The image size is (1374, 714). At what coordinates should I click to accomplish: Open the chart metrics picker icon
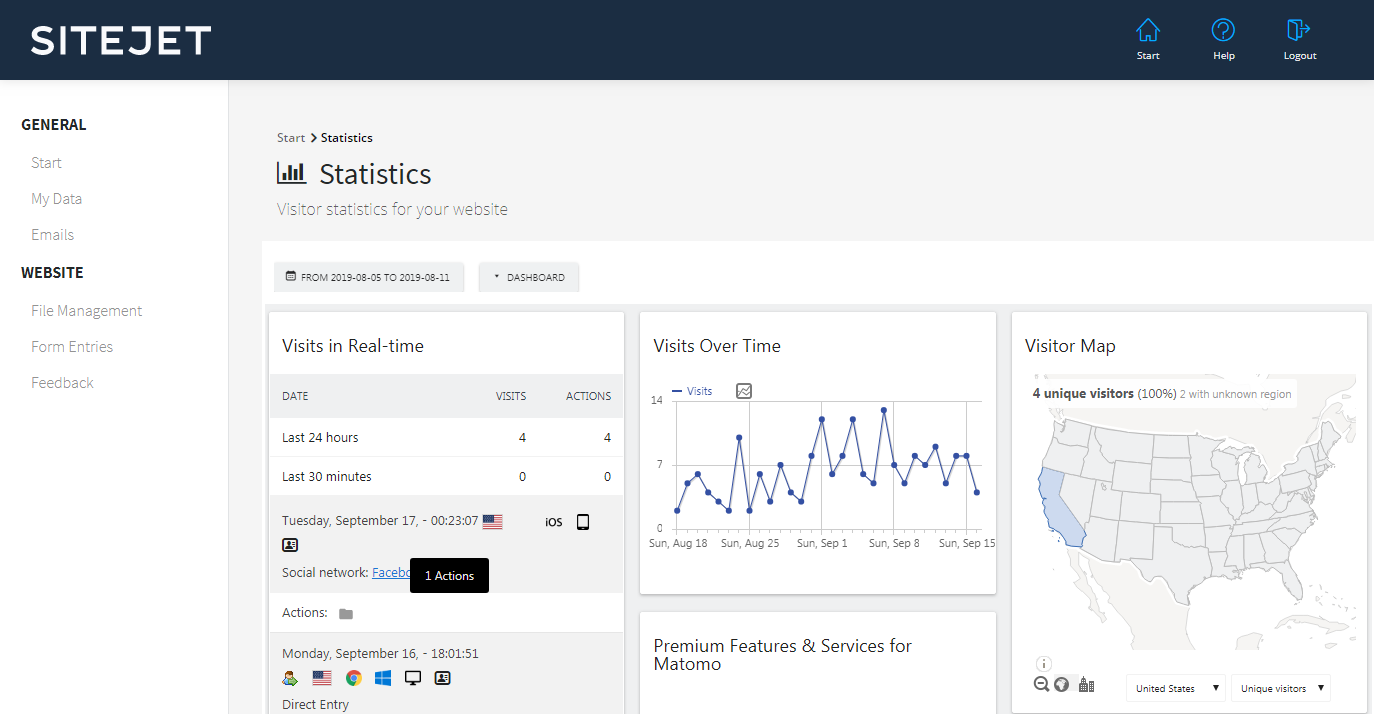pos(744,391)
